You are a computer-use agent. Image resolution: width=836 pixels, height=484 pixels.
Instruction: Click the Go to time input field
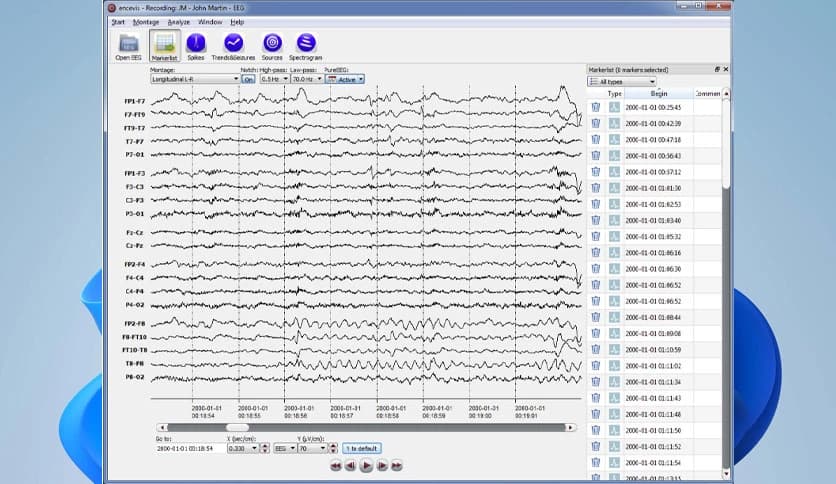point(188,448)
